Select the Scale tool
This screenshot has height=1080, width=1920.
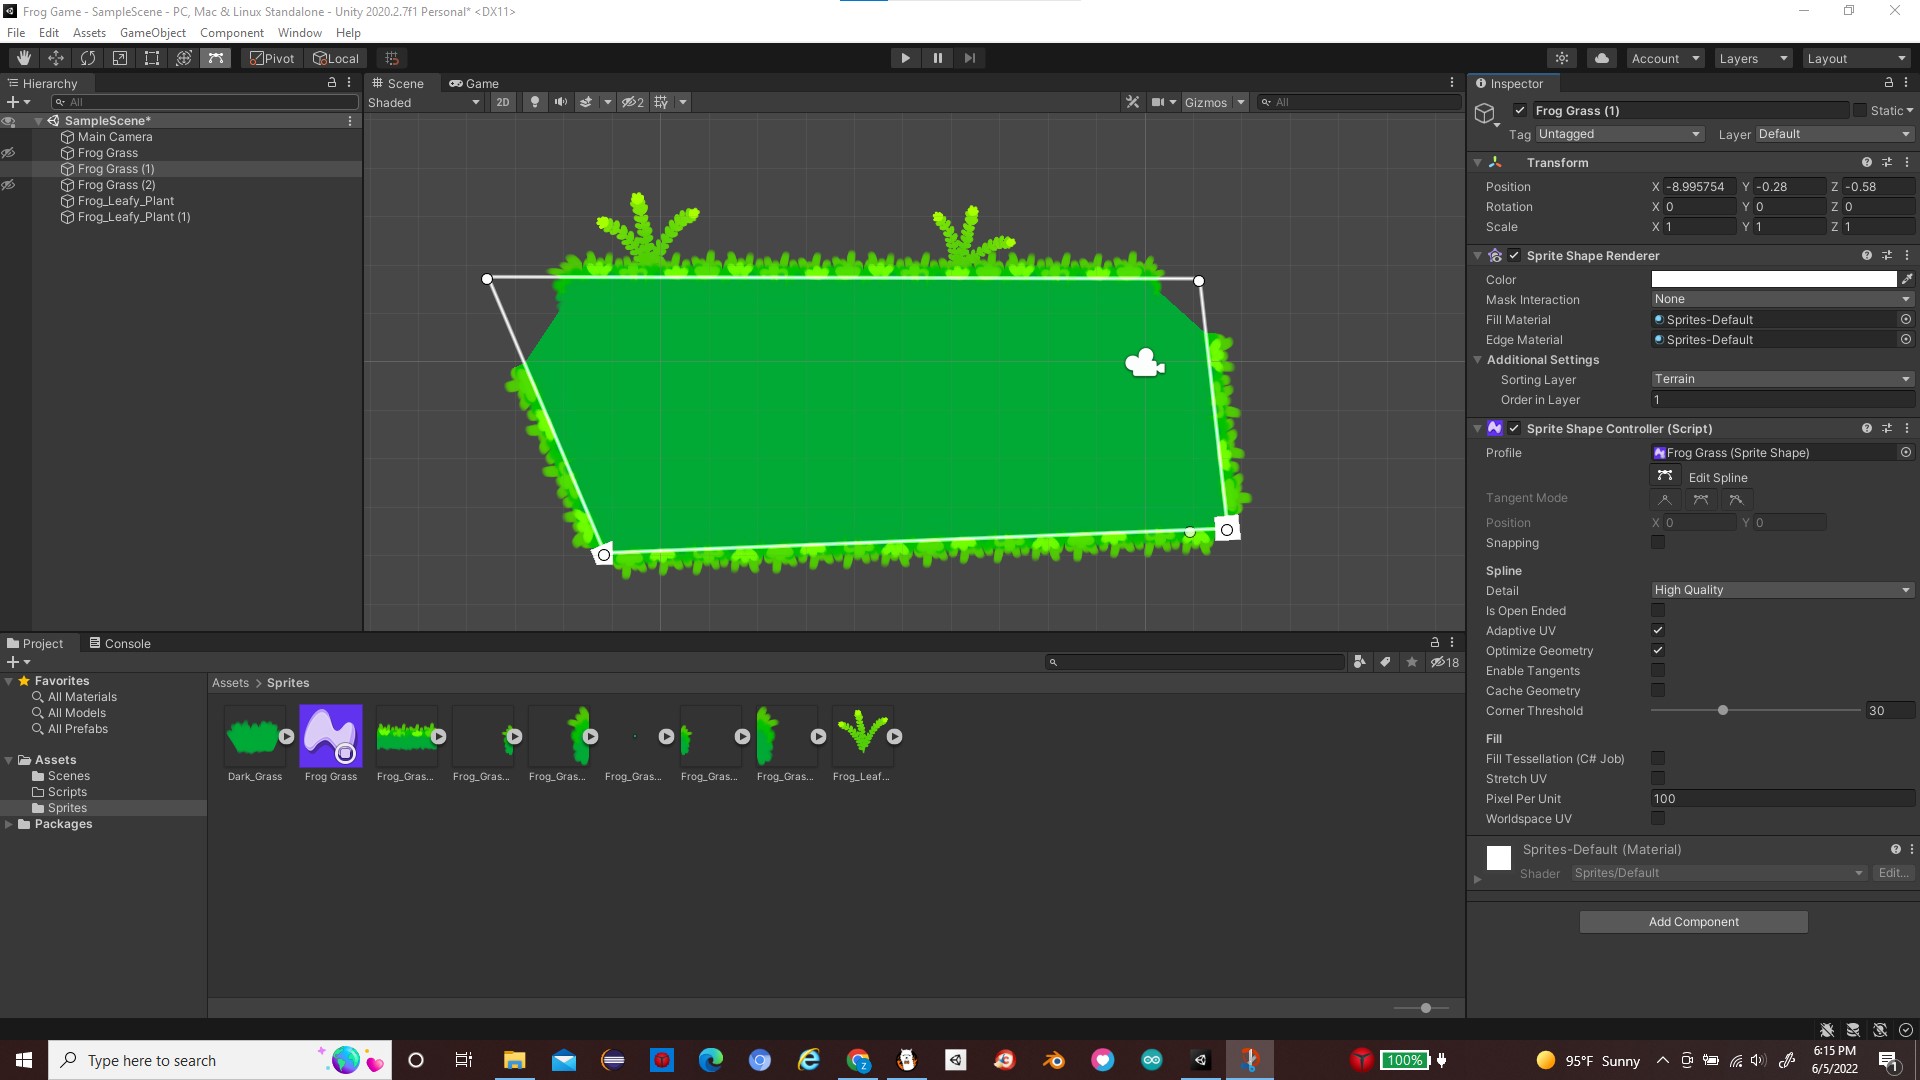click(x=120, y=57)
